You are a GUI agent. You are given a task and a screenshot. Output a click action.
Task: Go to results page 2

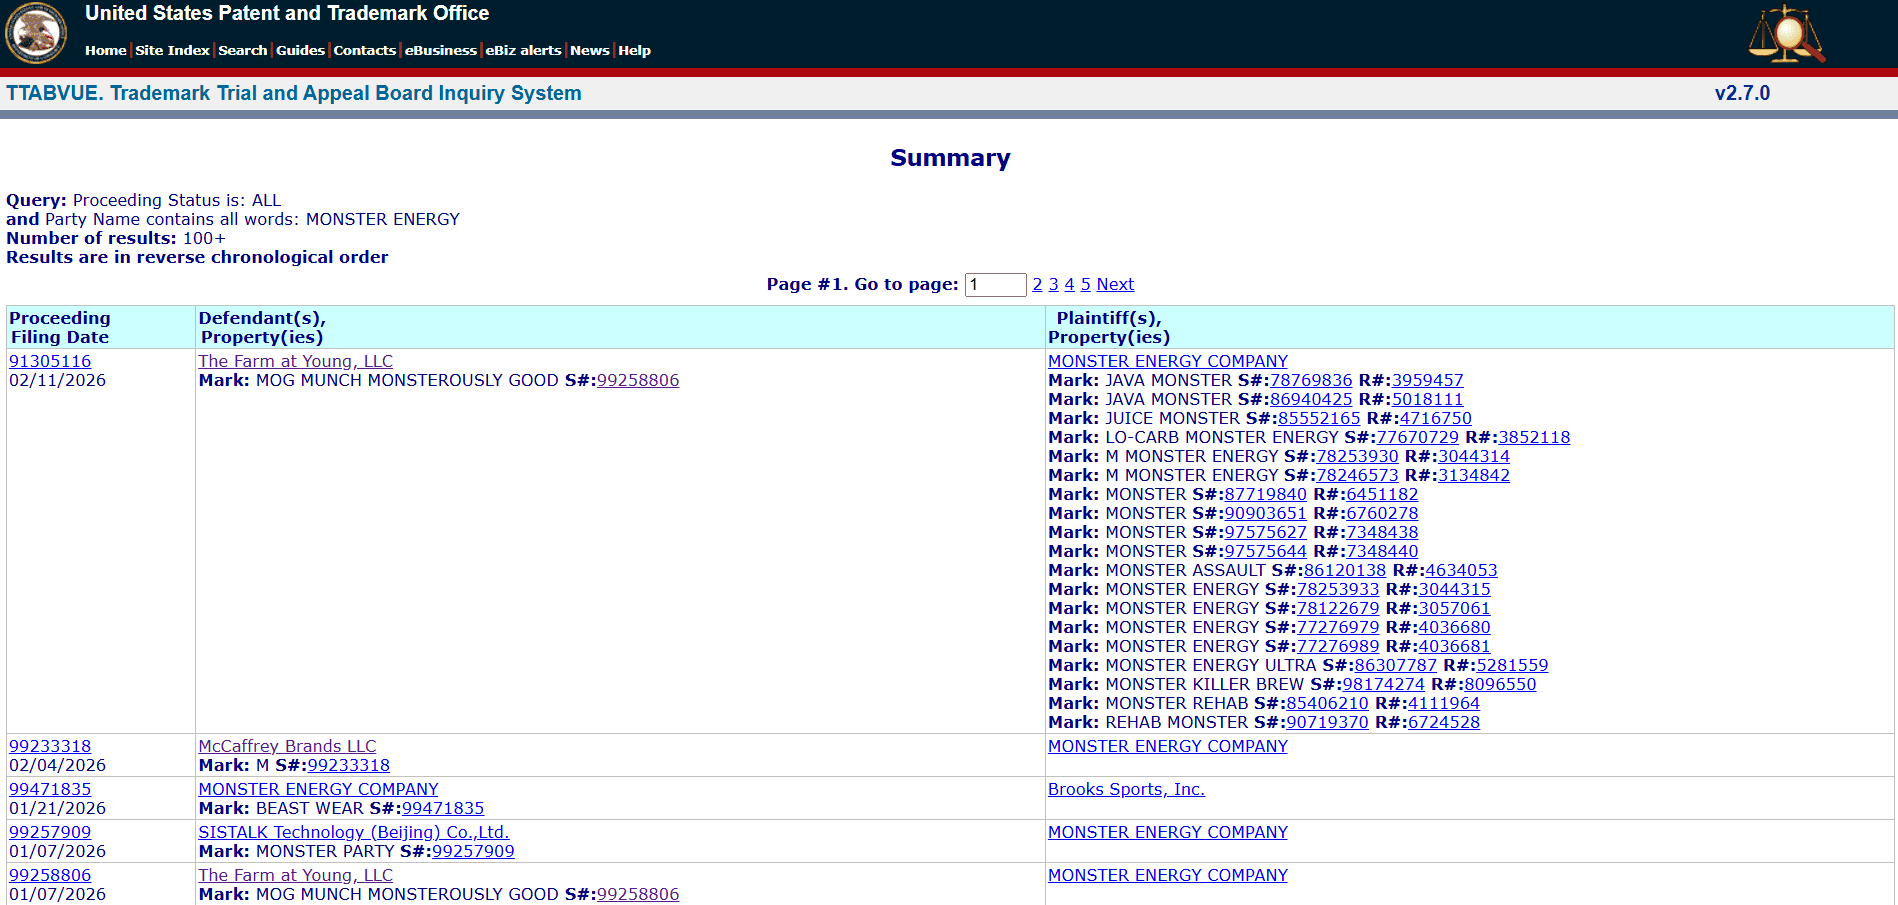1037,285
